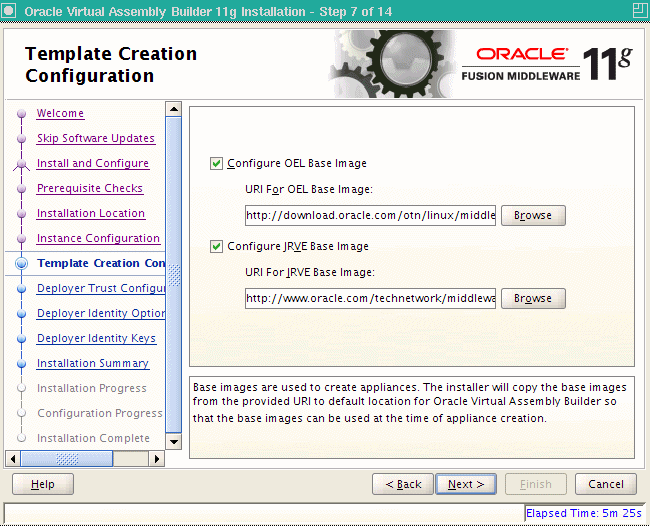
Task: Go to Deployer Identity Options step
Action: point(101,313)
